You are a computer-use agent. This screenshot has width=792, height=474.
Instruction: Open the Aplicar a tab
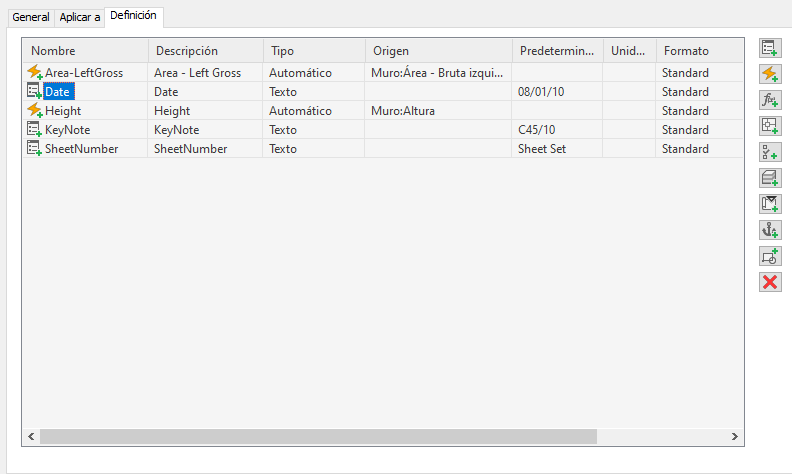[80, 17]
